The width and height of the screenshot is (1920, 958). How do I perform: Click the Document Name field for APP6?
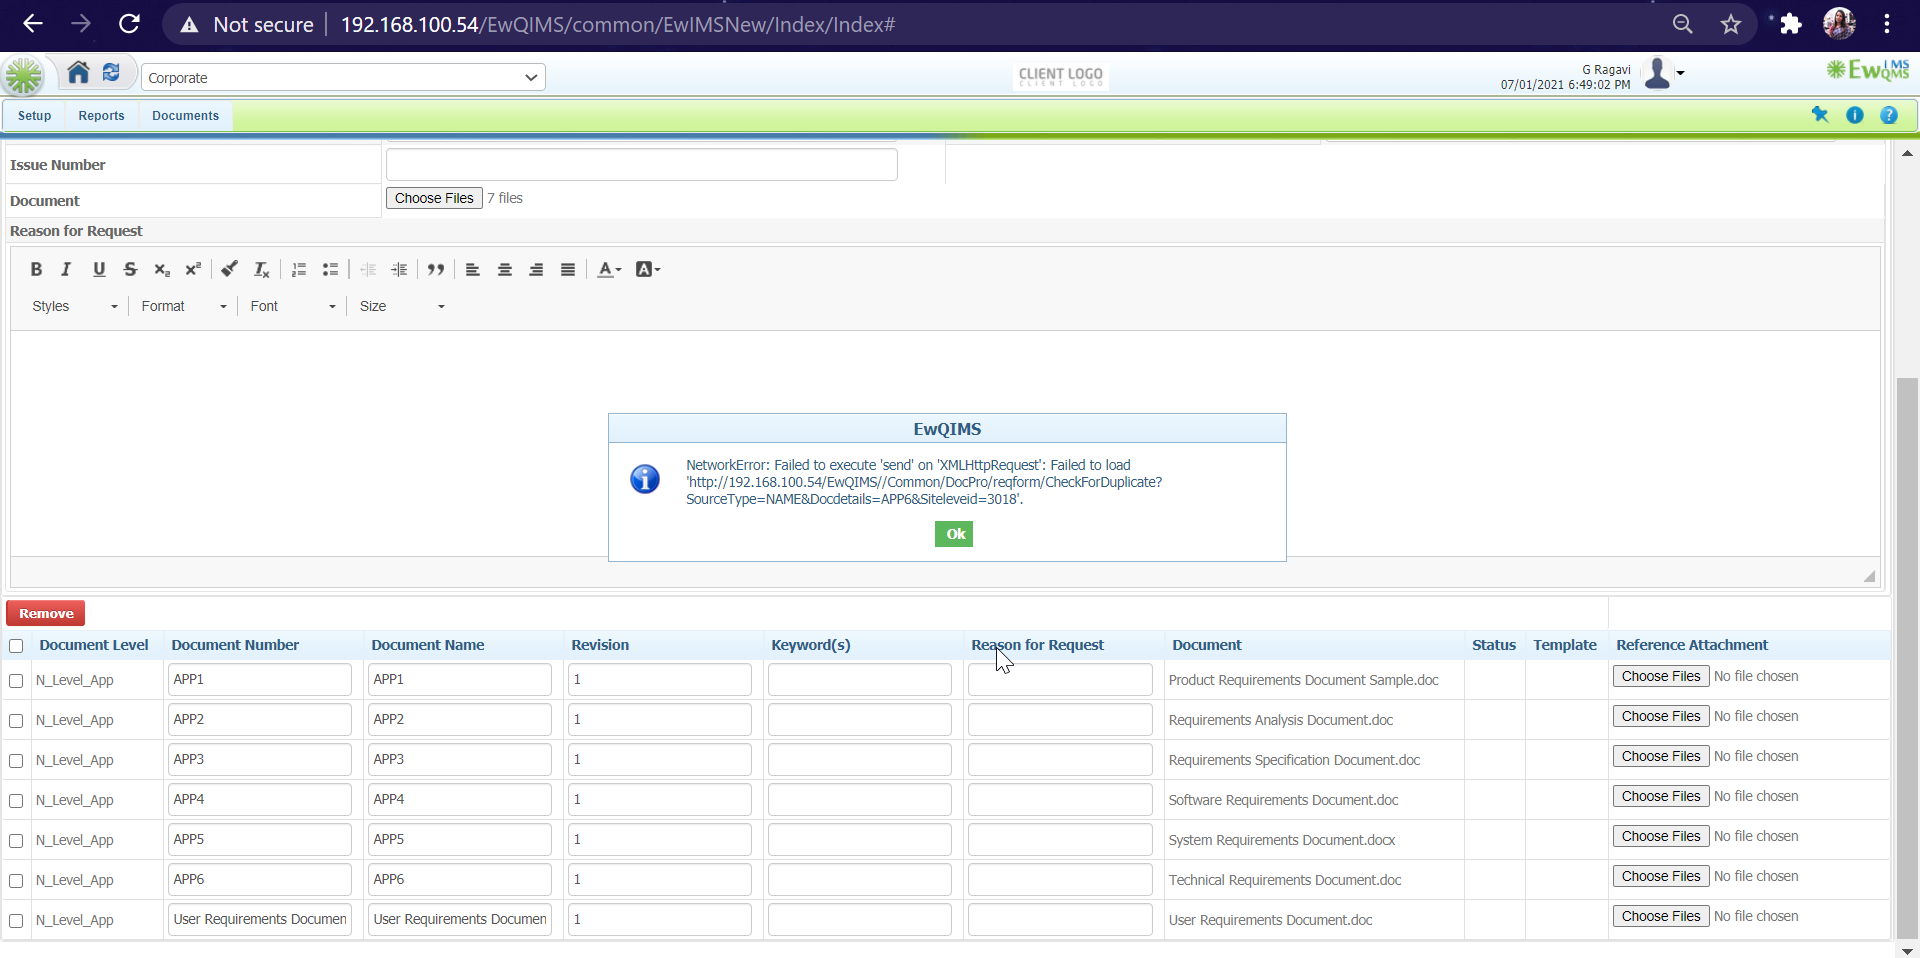point(460,879)
